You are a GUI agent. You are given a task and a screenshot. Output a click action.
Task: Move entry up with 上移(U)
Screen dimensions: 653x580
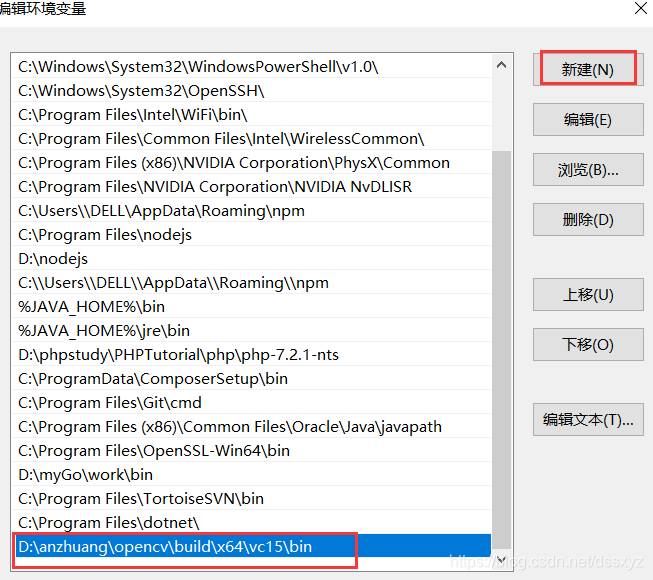[x=588, y=294]
